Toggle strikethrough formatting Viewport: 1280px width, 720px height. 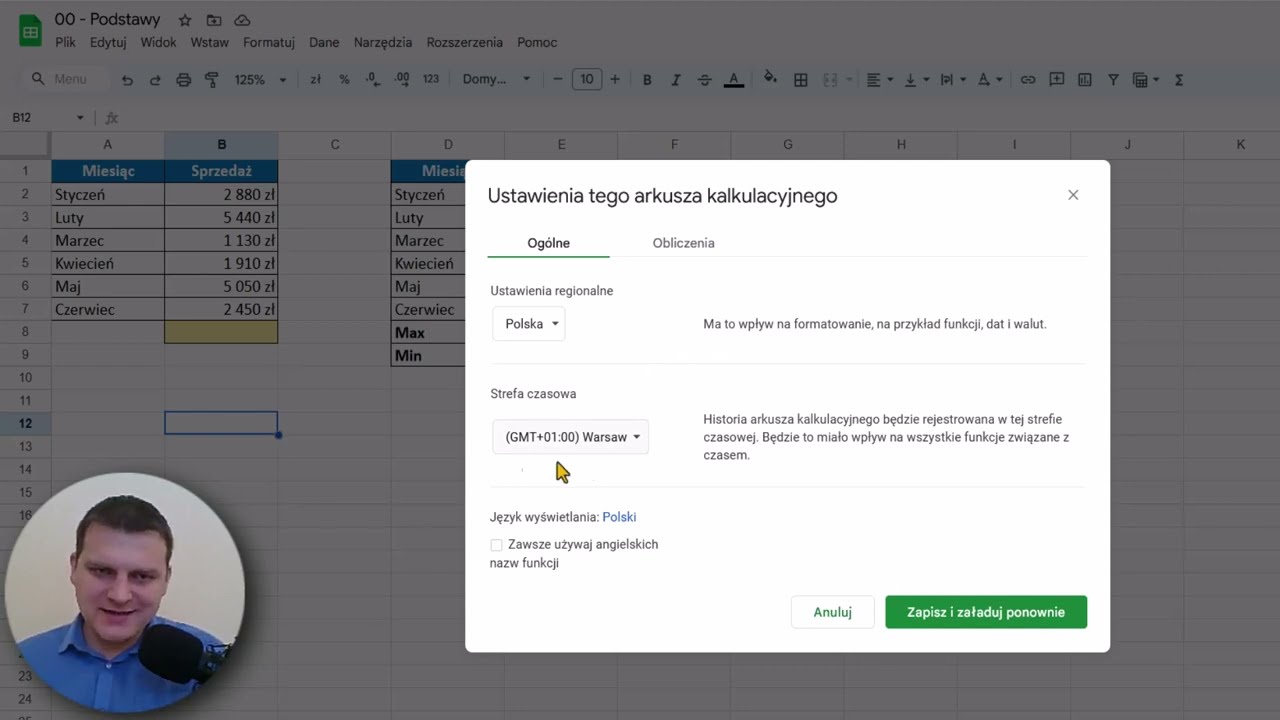[x=704, y=80]
